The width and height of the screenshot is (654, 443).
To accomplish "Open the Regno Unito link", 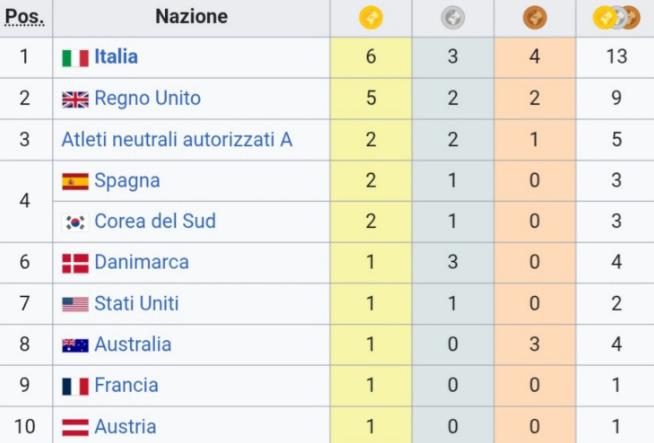I will pos(147,98).
